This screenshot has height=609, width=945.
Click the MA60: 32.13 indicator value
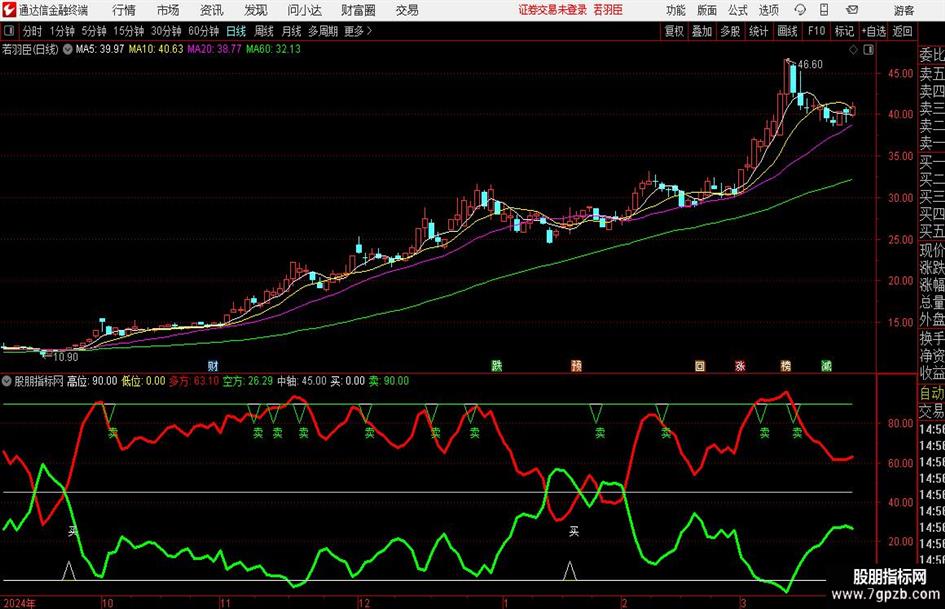tap(273, 49)
